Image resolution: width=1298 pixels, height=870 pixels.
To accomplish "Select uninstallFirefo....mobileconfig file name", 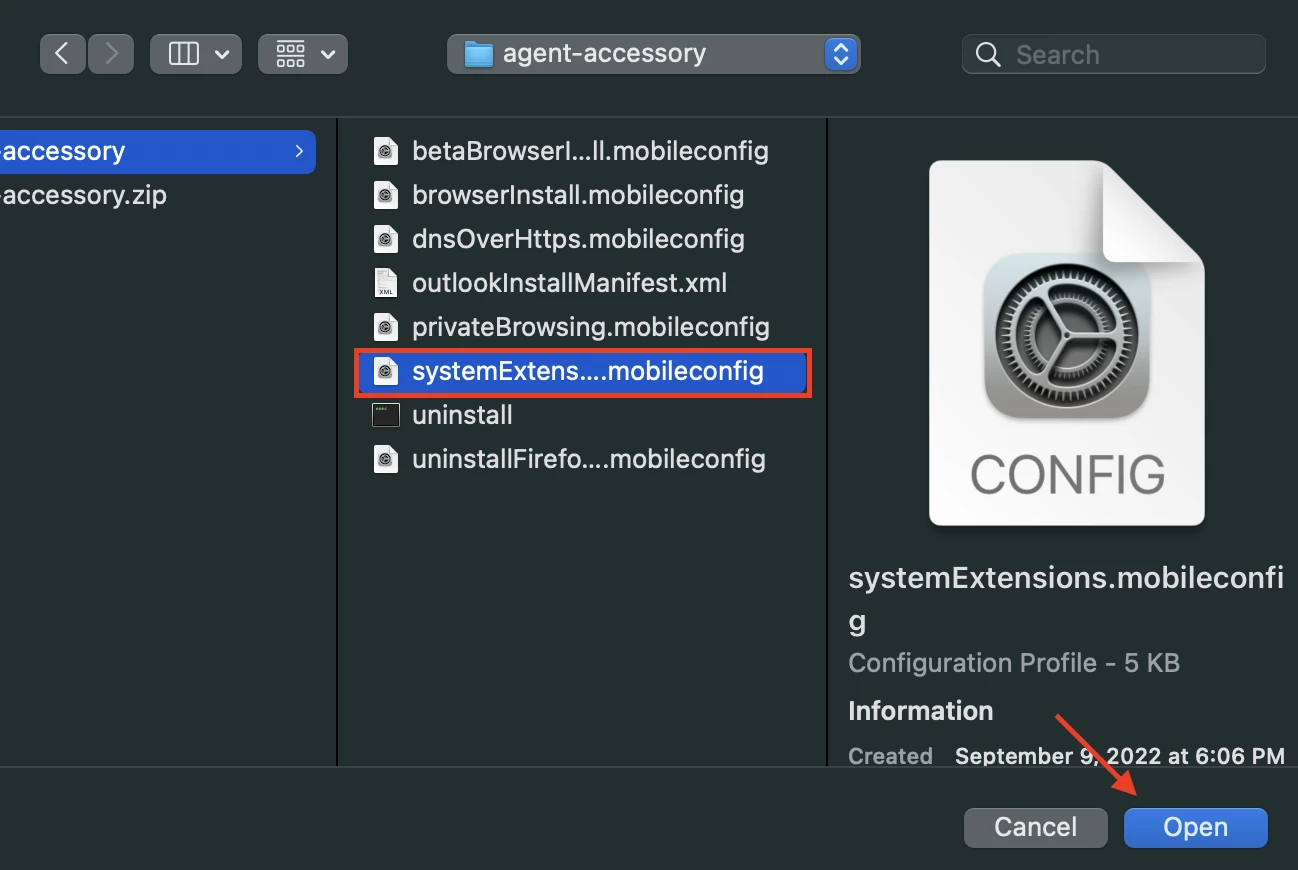I will (x=589, y=459).
